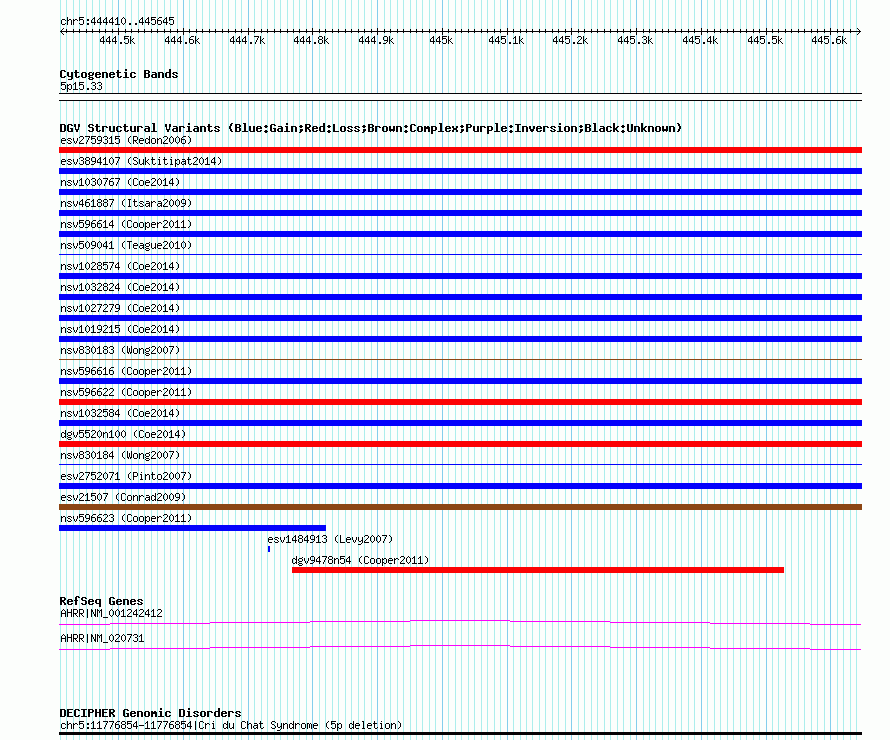Click the brown bar under esv21507 (Conrad2009)
The width and height of the screenshot is (890, 740).
coord(460,507)
